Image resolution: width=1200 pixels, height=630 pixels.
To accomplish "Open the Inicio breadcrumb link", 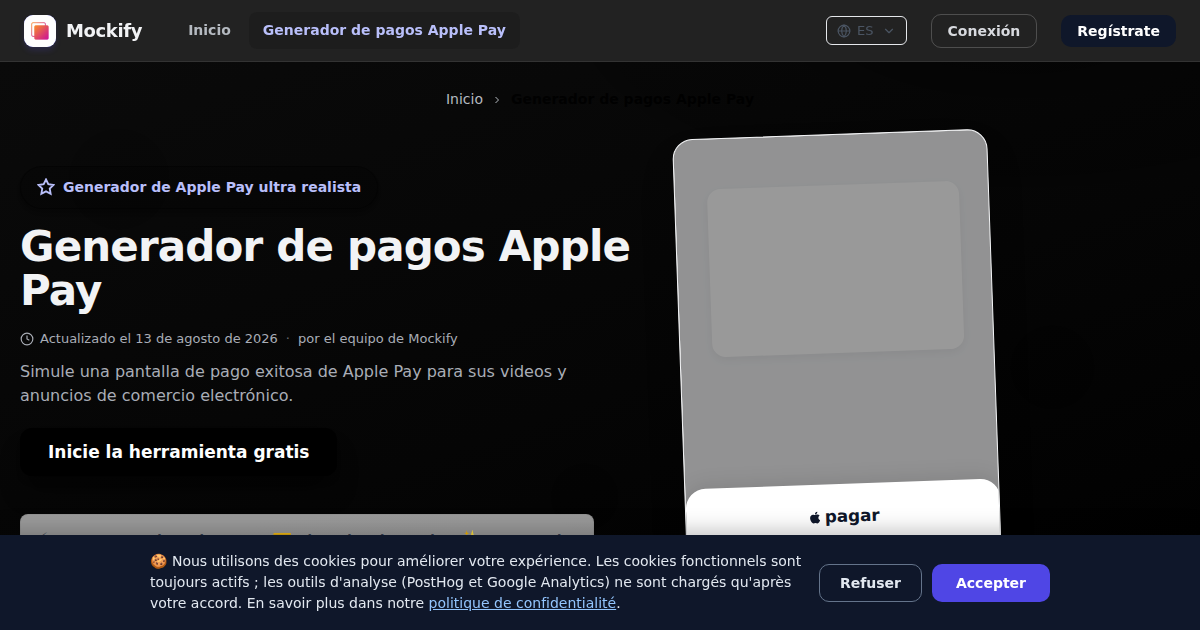I will point(464,99).
